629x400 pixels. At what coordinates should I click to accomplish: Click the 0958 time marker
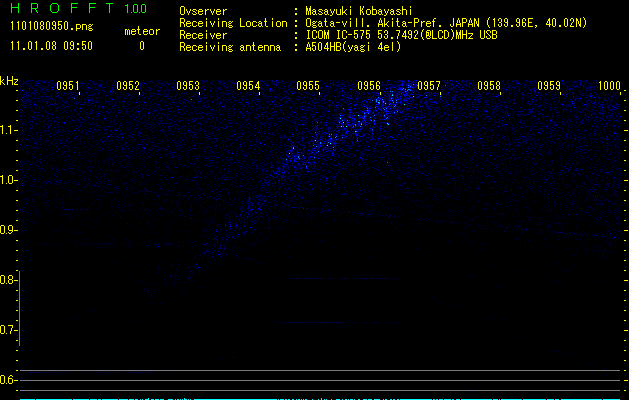(489, 86)
